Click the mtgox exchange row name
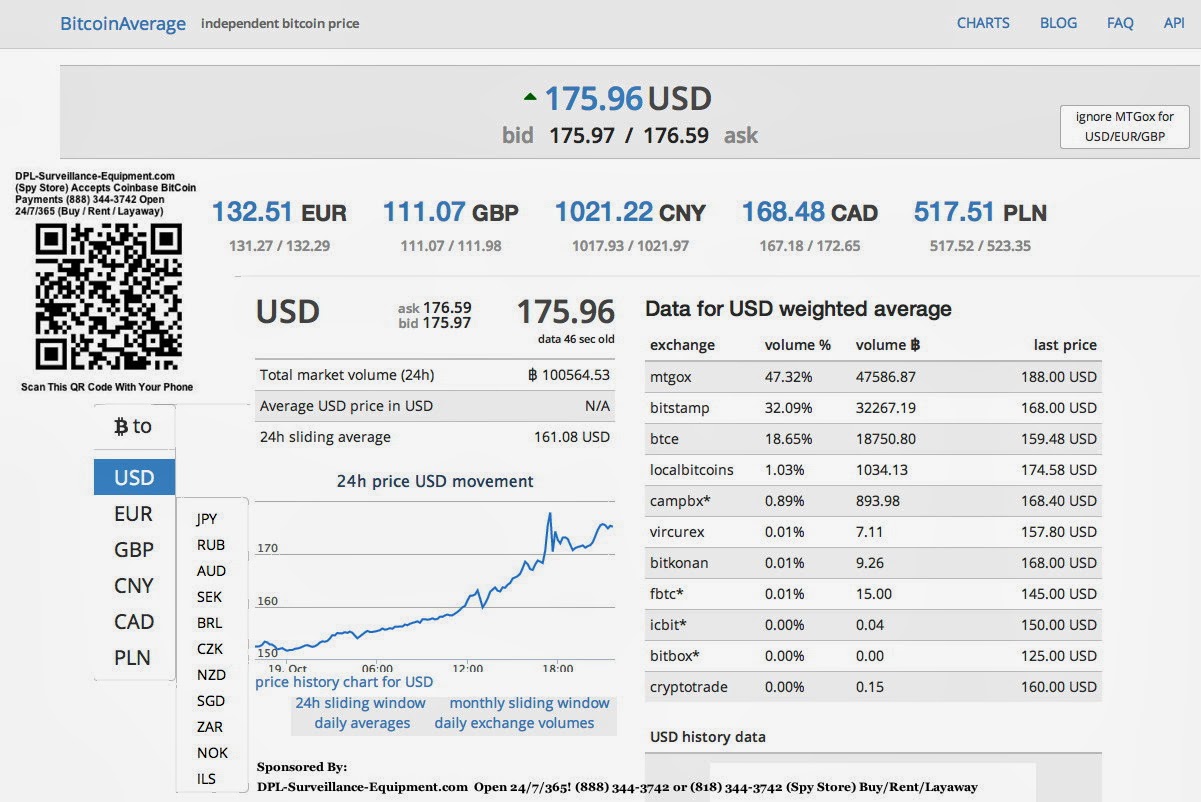This screenshot has height=802, width=1201. click(670, 377)
